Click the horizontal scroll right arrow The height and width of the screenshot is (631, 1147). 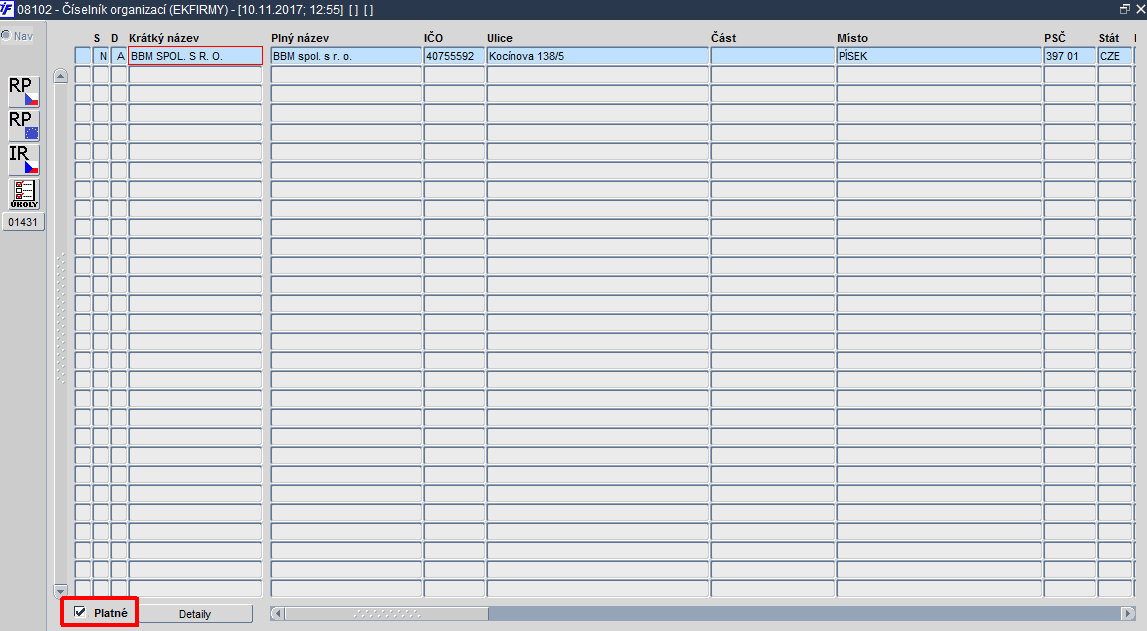[x=1127, y=613]
